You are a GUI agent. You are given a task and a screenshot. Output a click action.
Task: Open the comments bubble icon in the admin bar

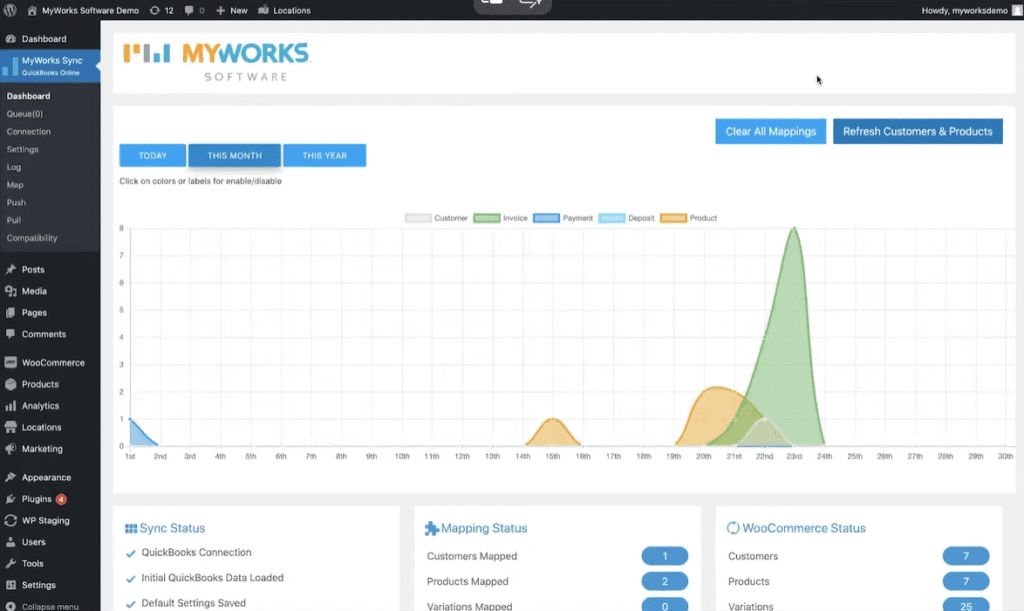point(189,10)
